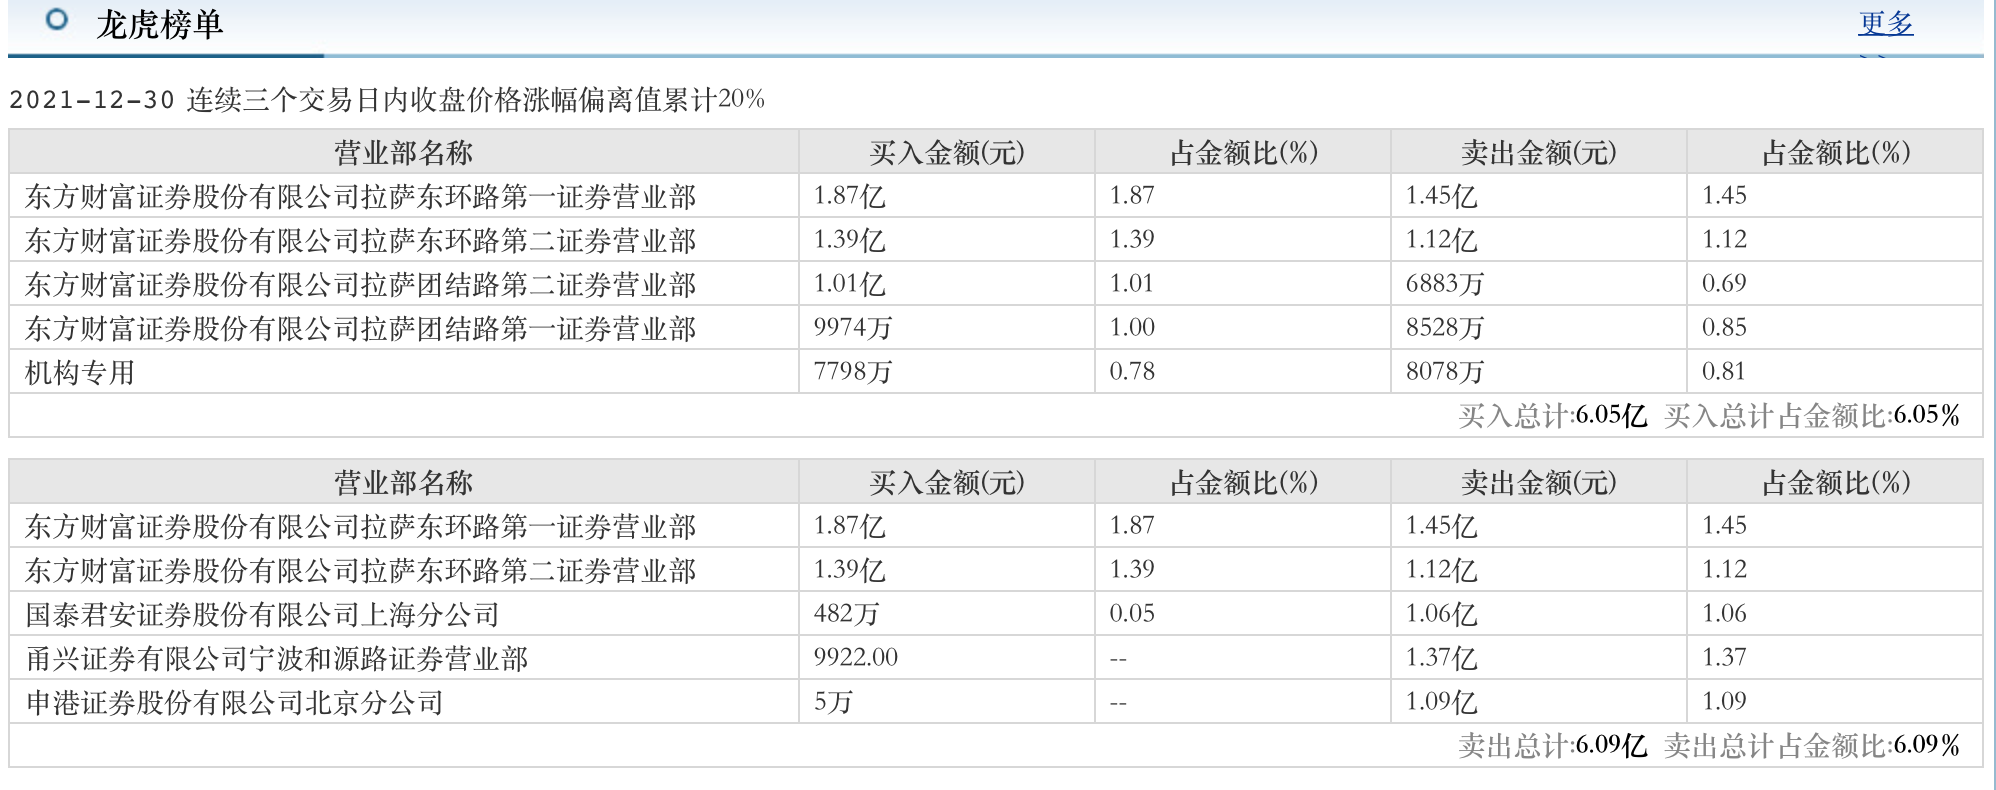Open the 更多 link
This screenshot has height=790, width=1996.
pyautogui.click(x=1885, y=23)
